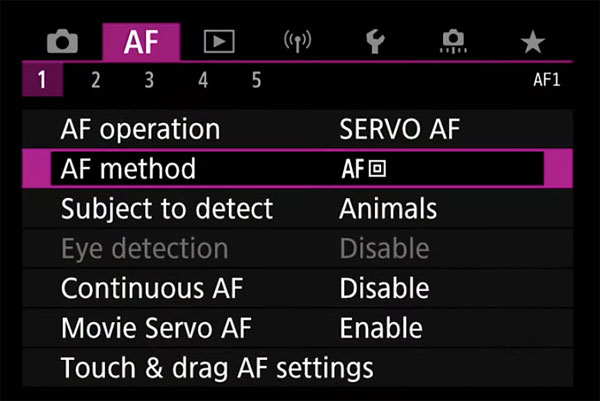Open the AF method row
The width and height of the screenshot is (600, 401).
coord(298,169)
